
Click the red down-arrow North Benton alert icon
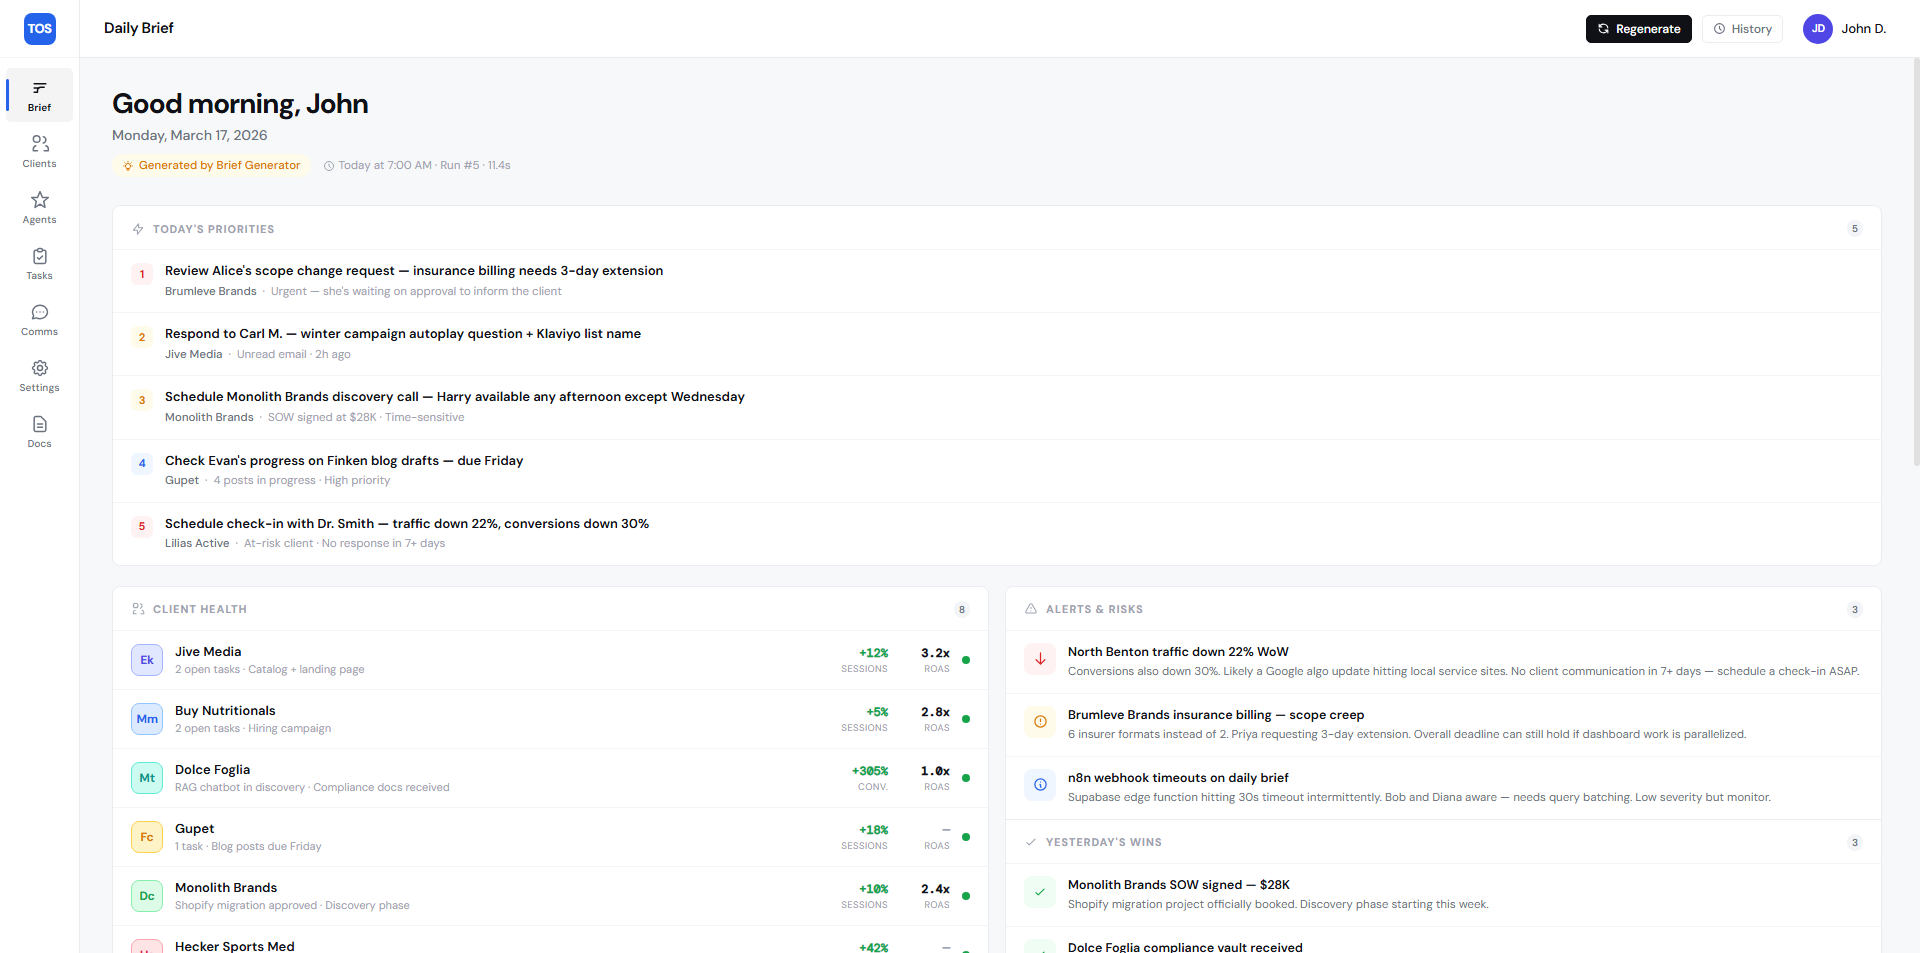click(x=1040, y=659)
